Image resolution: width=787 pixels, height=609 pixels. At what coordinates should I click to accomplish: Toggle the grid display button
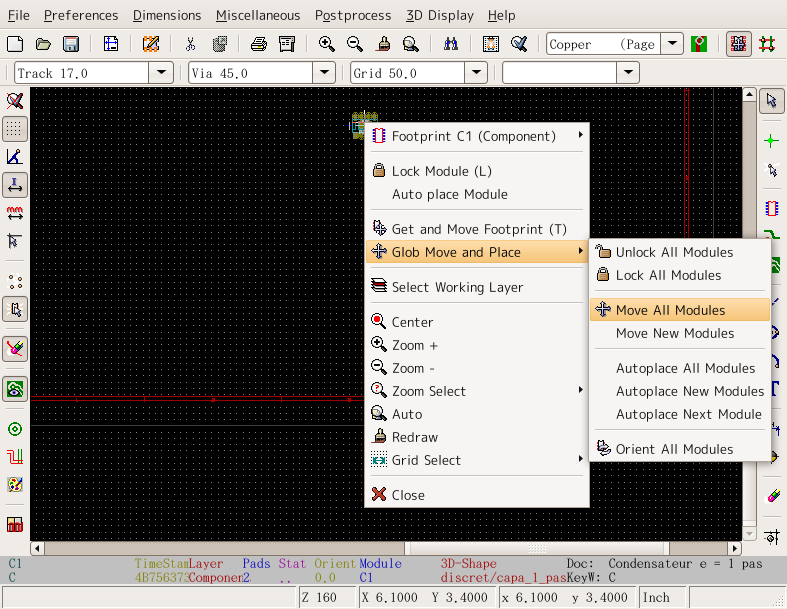[x=15, y=129]
